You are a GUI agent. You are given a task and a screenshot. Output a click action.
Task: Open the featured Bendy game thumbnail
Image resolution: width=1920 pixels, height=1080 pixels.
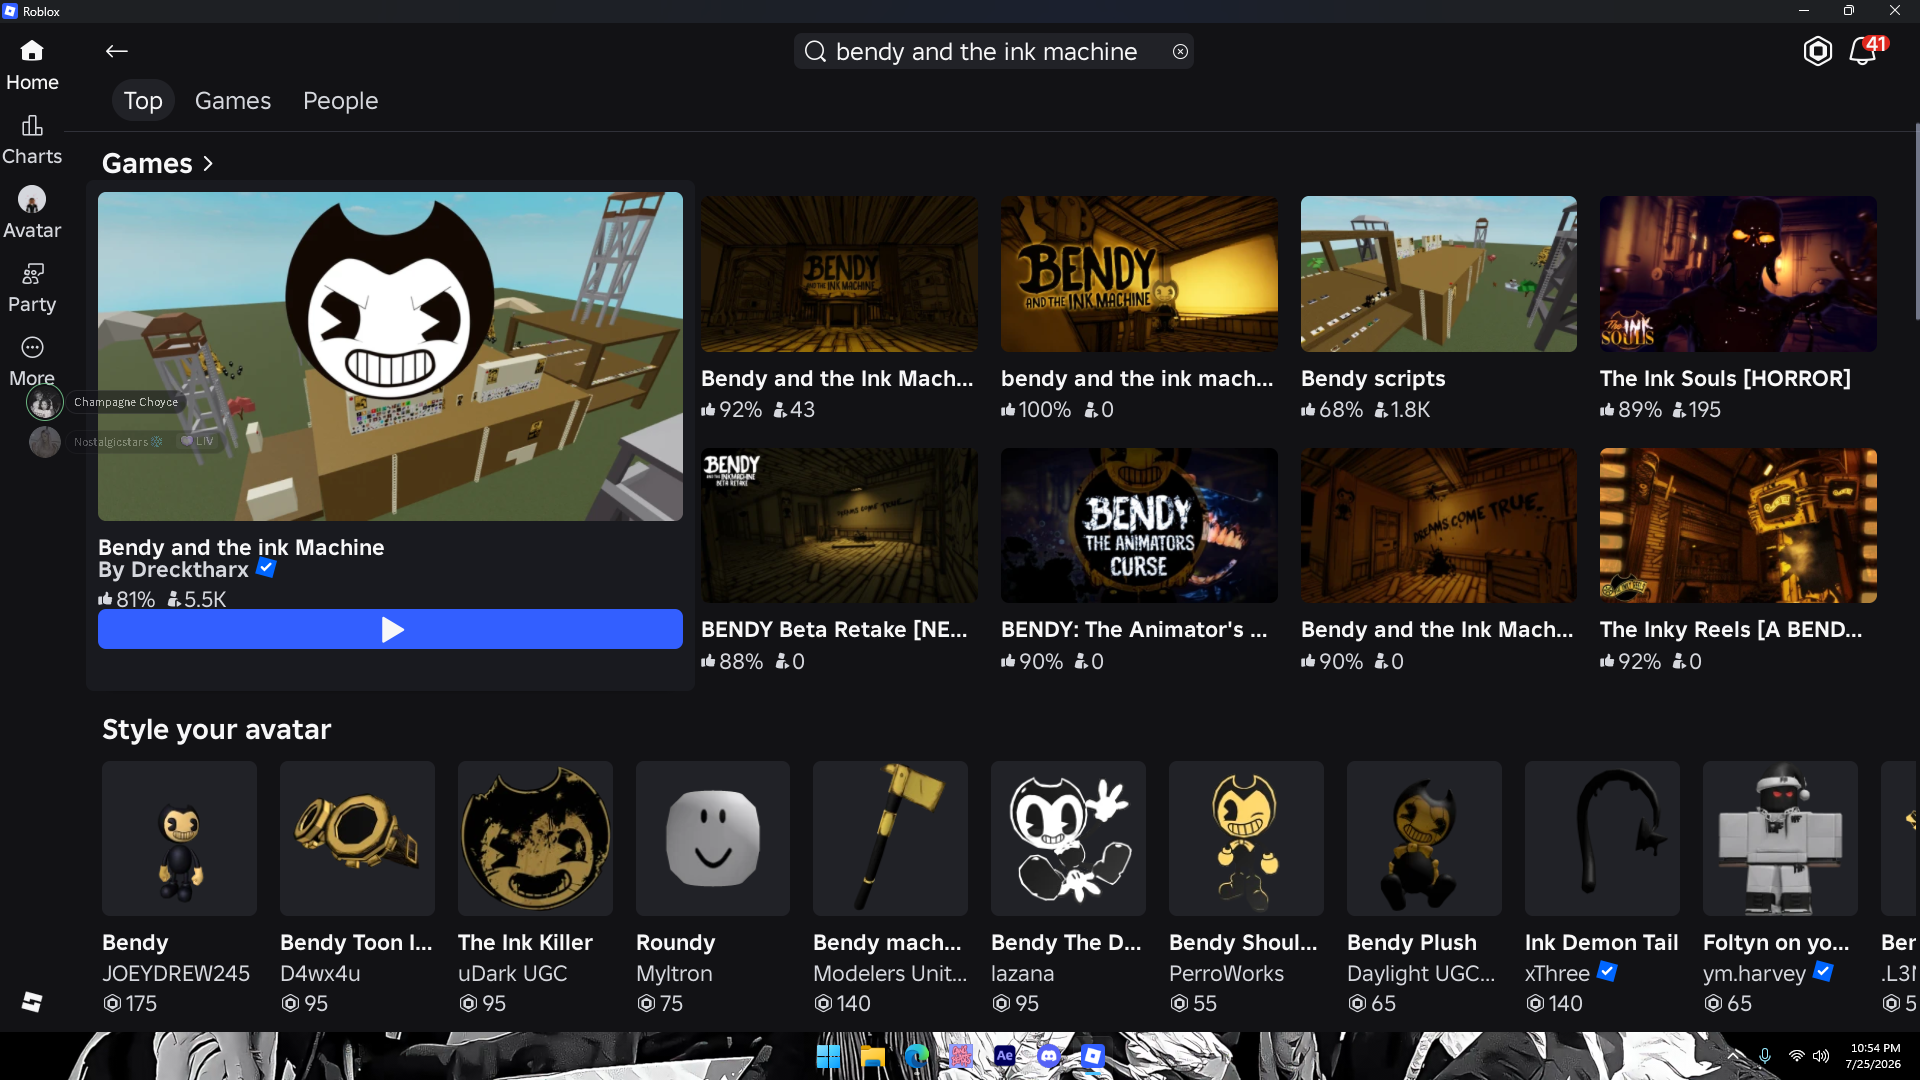(390, 356)
